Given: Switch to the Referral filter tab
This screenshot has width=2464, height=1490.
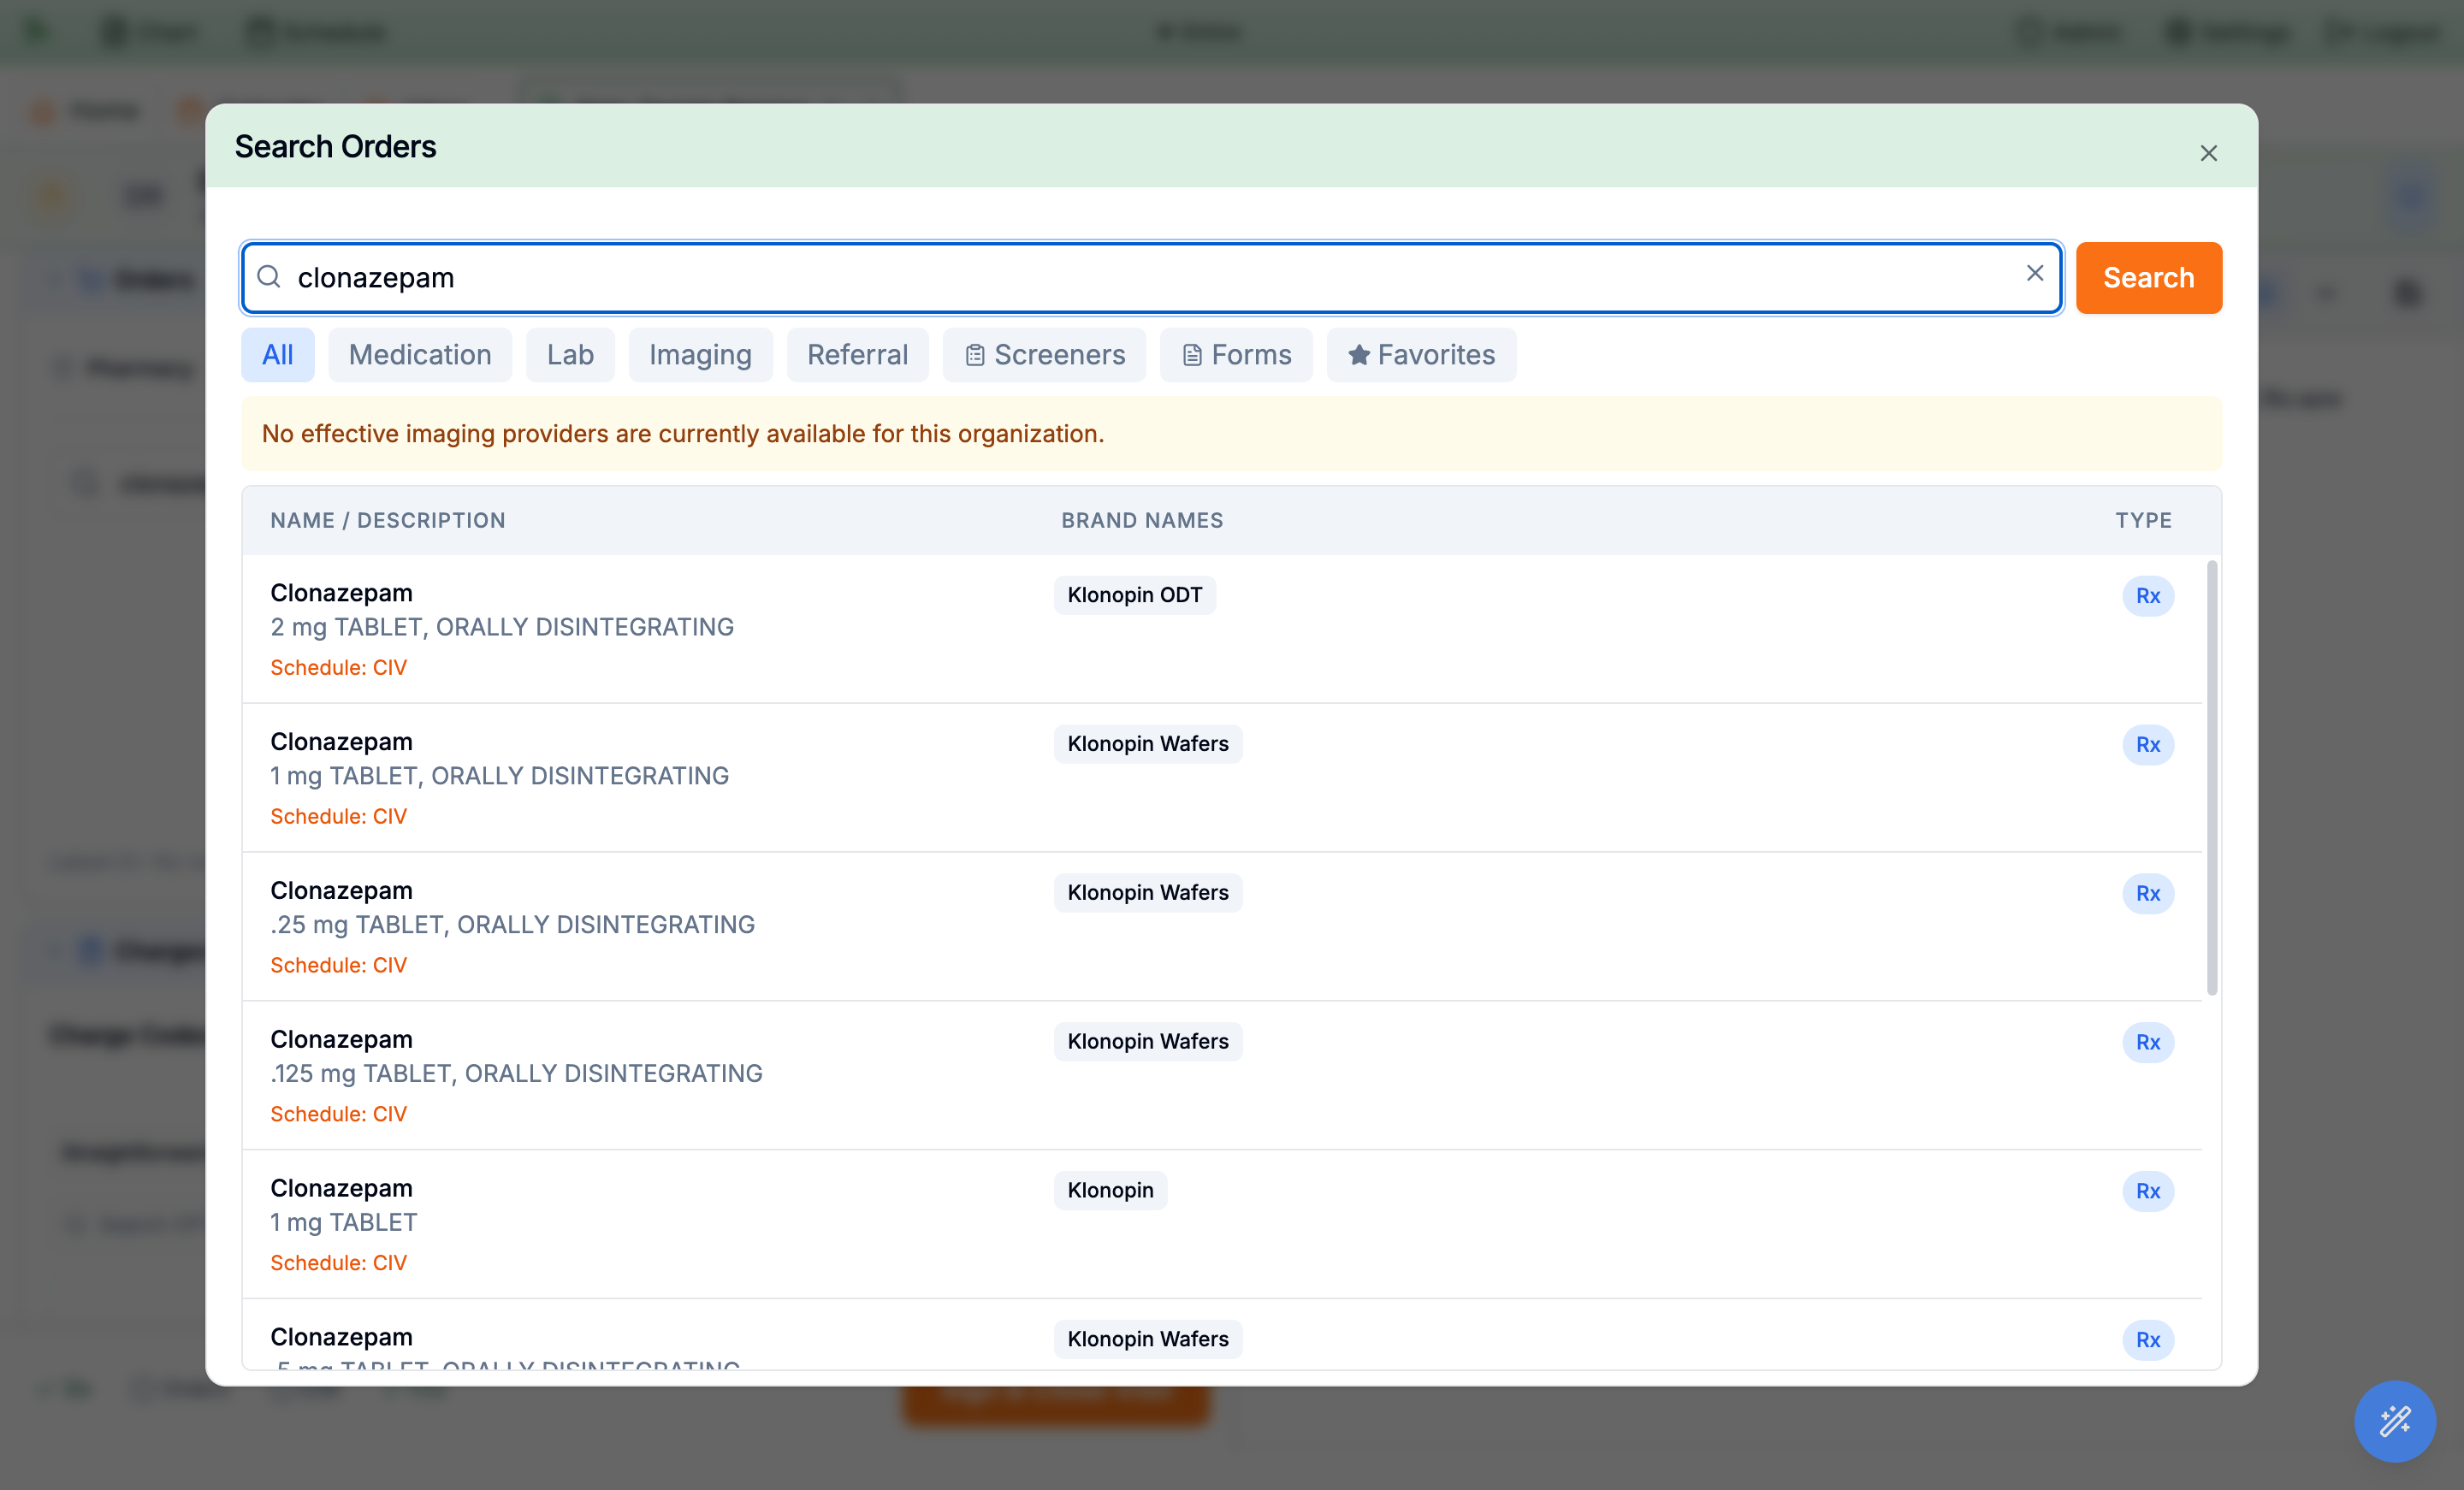Looking at the screenshot, I should click(x=857, y=355).
